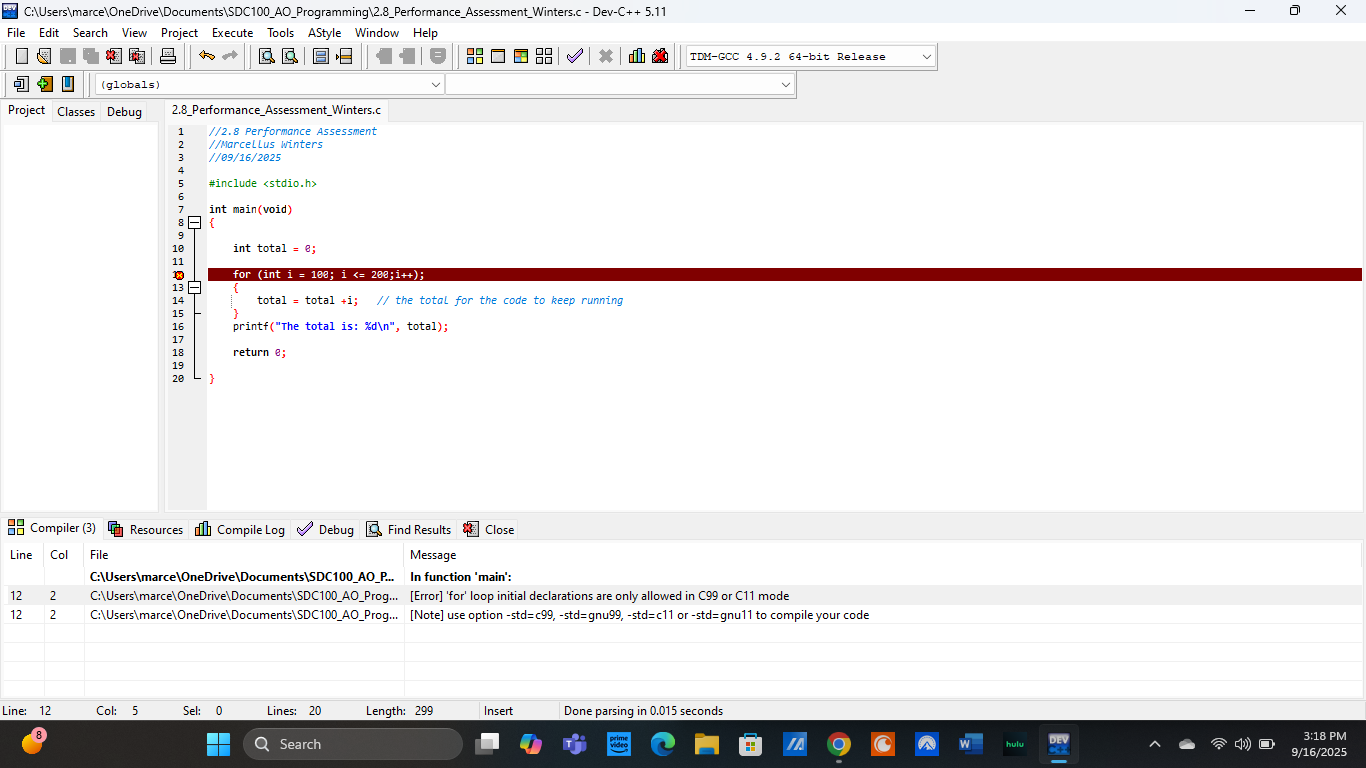1366x768 pixels.
Task: Open Google Chrome from the taskbar
Action: (839, 744)
